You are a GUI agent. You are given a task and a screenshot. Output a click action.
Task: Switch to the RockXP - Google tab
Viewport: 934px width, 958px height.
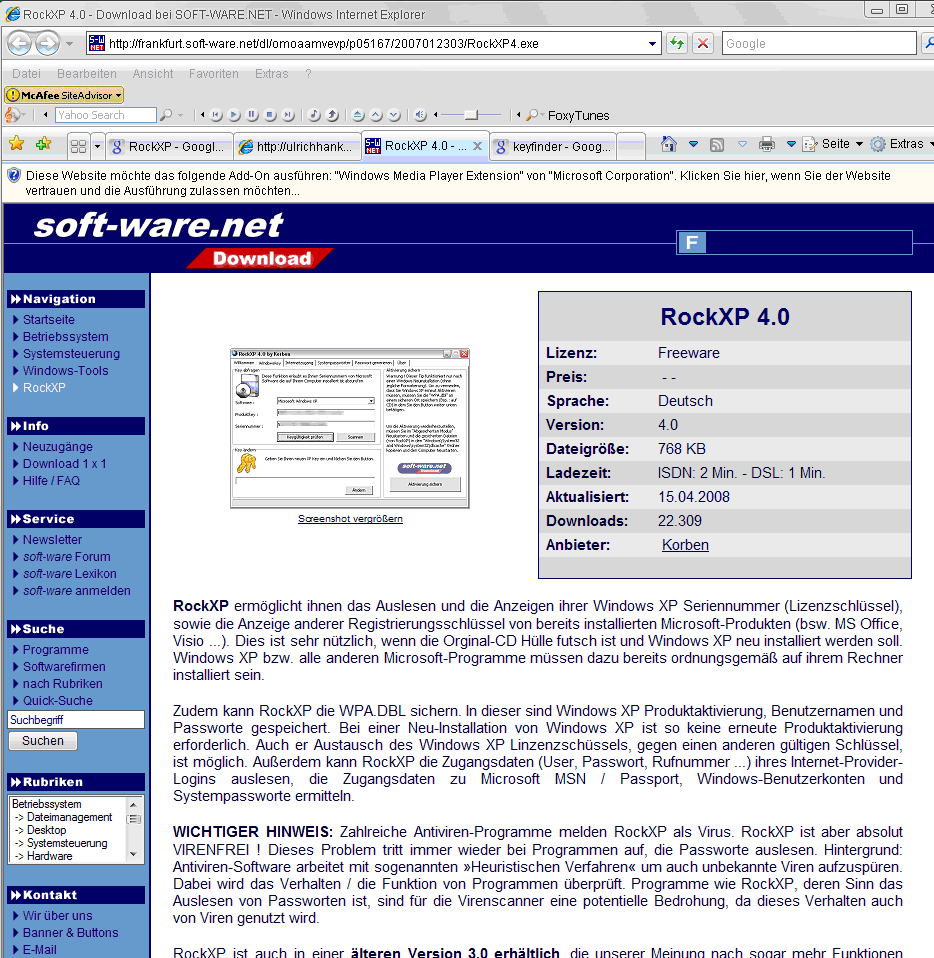pos(169,147)
